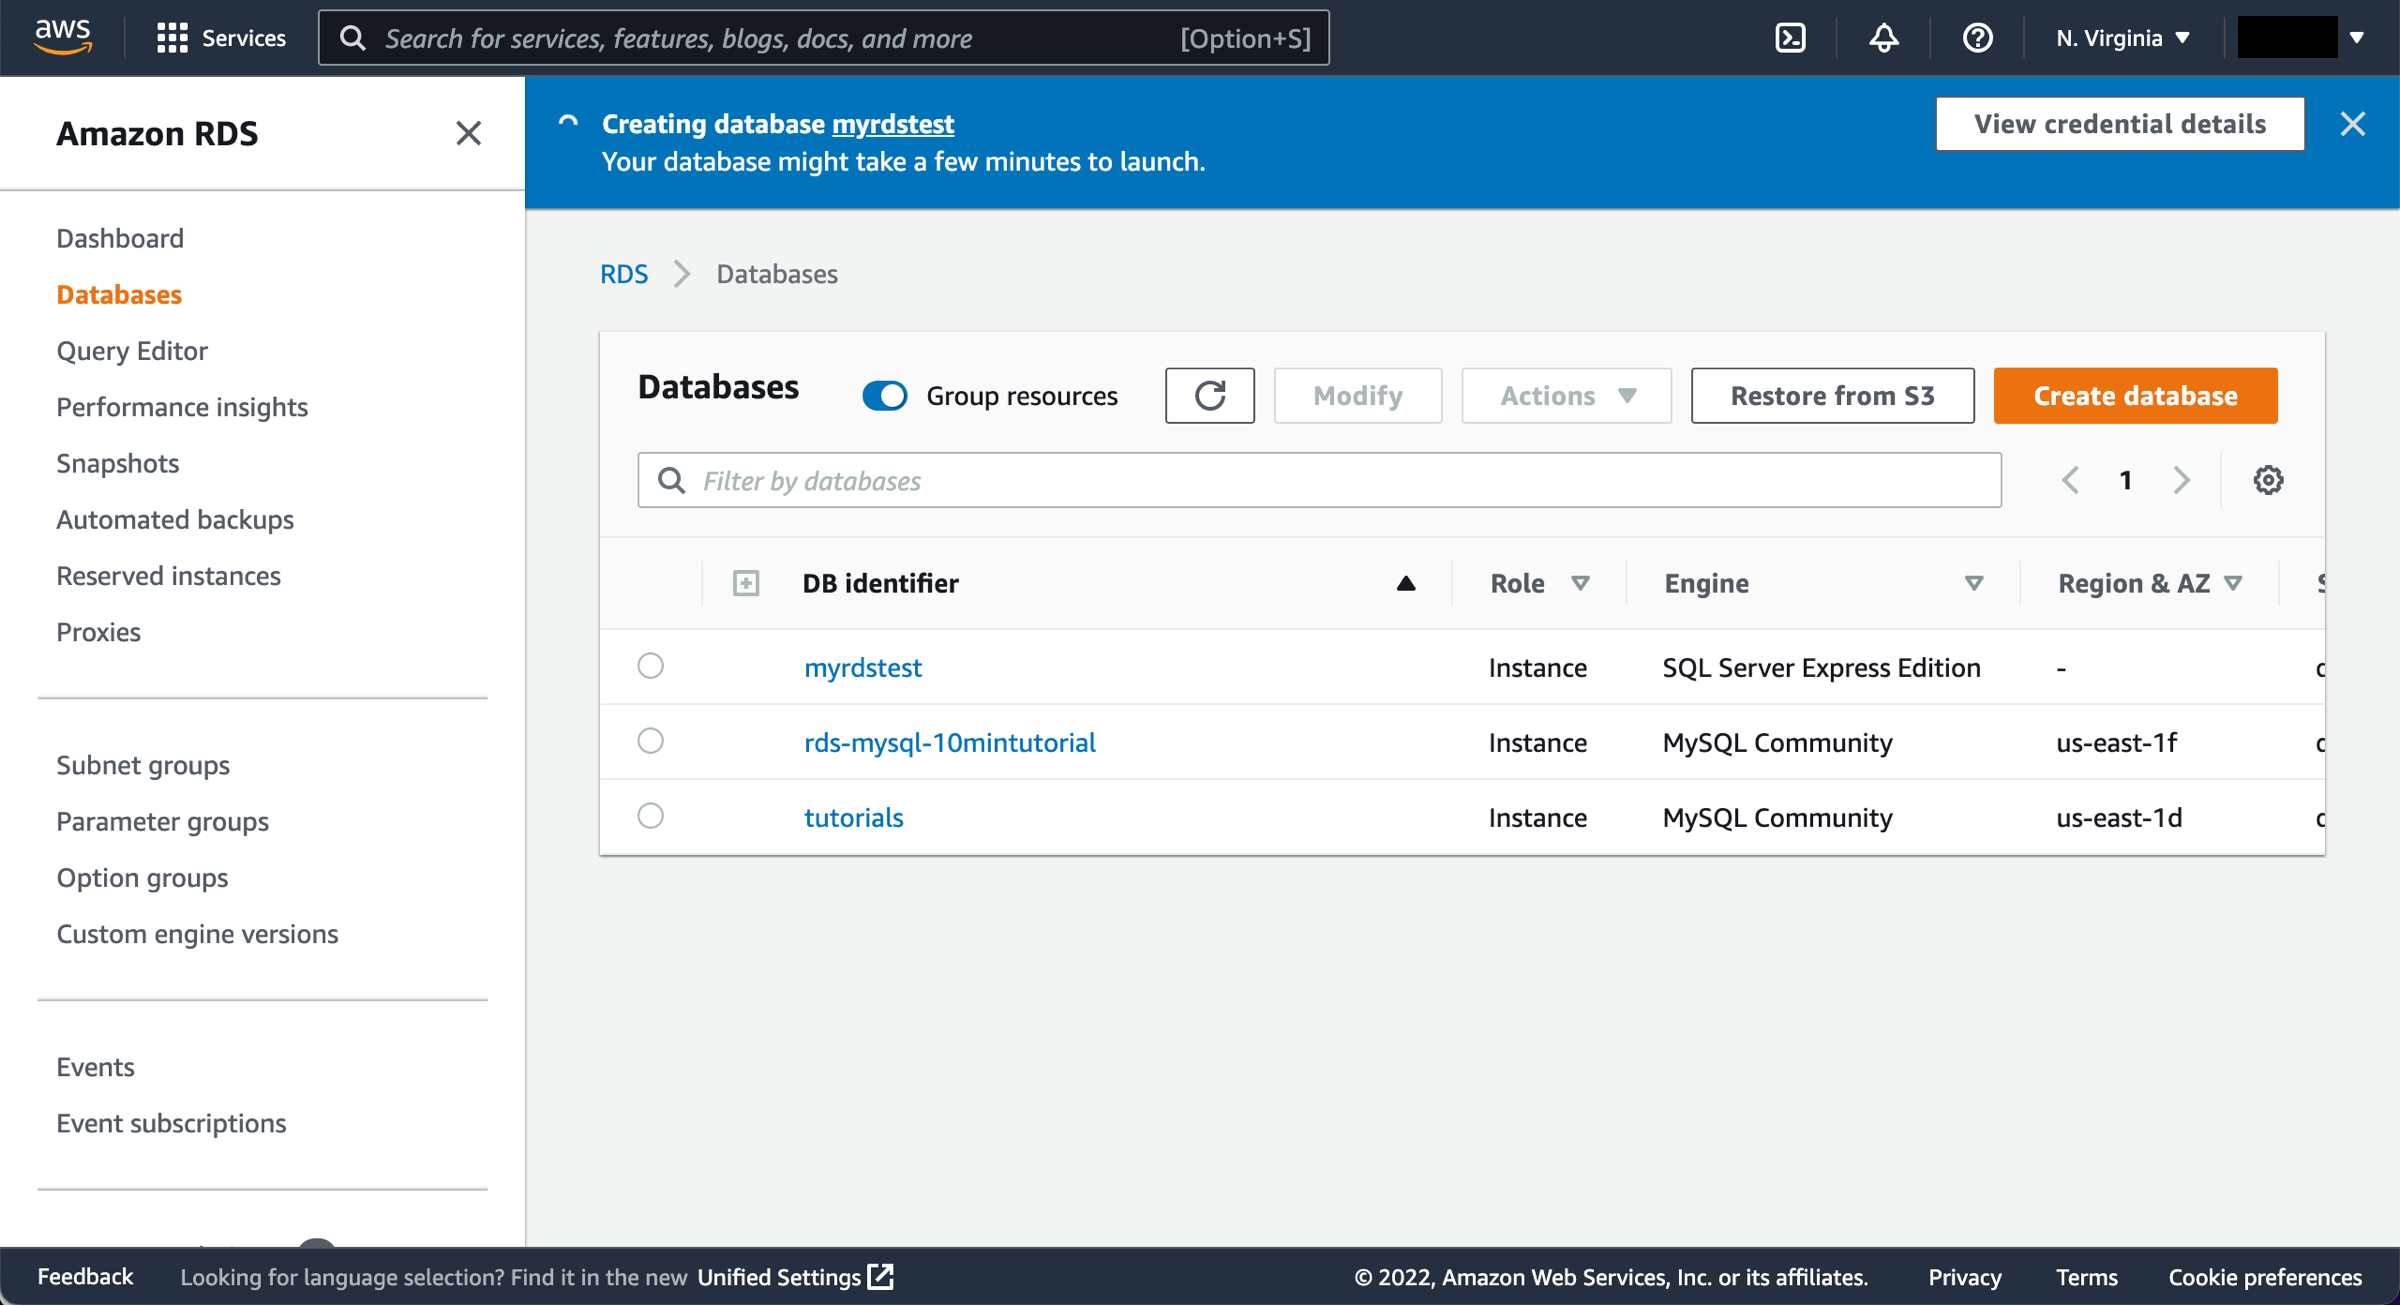
Task: Open Proxies in the sidebar
Action: (98, 632)
